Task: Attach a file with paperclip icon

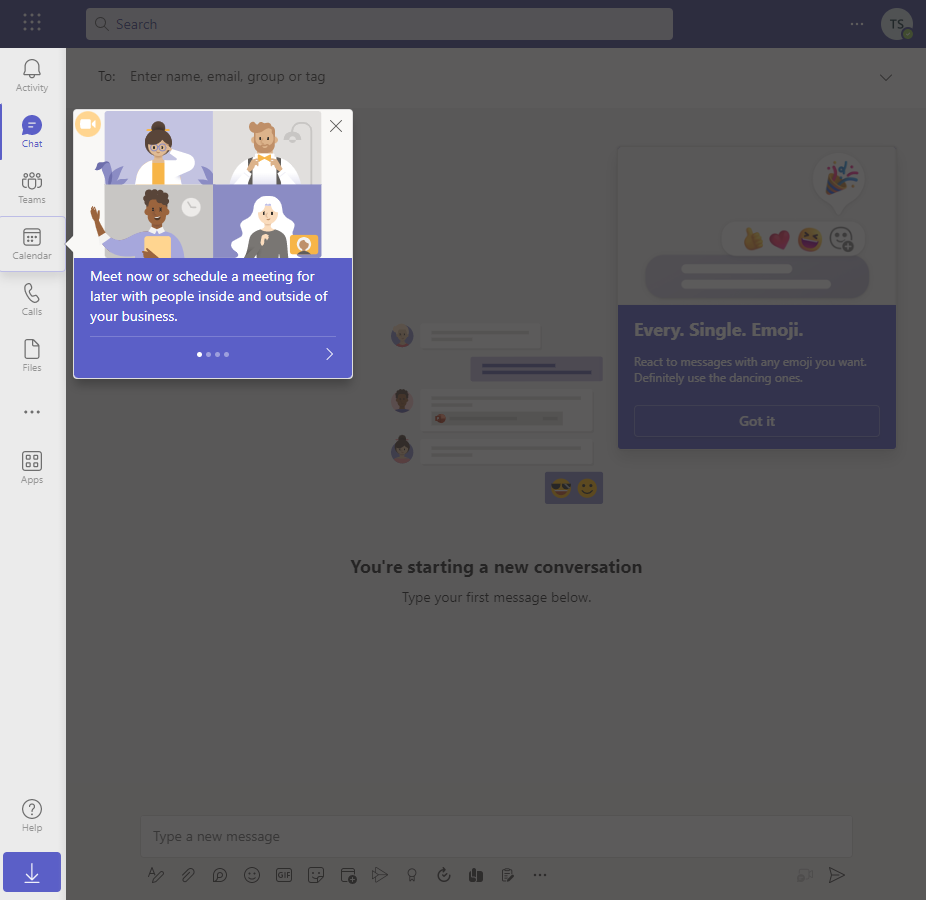Action: tap(188, 875)
